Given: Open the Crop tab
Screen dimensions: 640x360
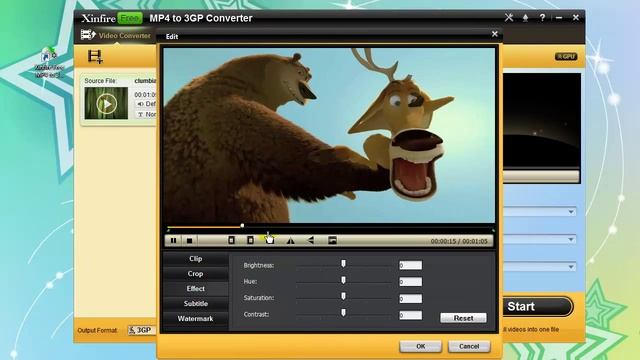Looking at the screenshot, I should [196, 274].
